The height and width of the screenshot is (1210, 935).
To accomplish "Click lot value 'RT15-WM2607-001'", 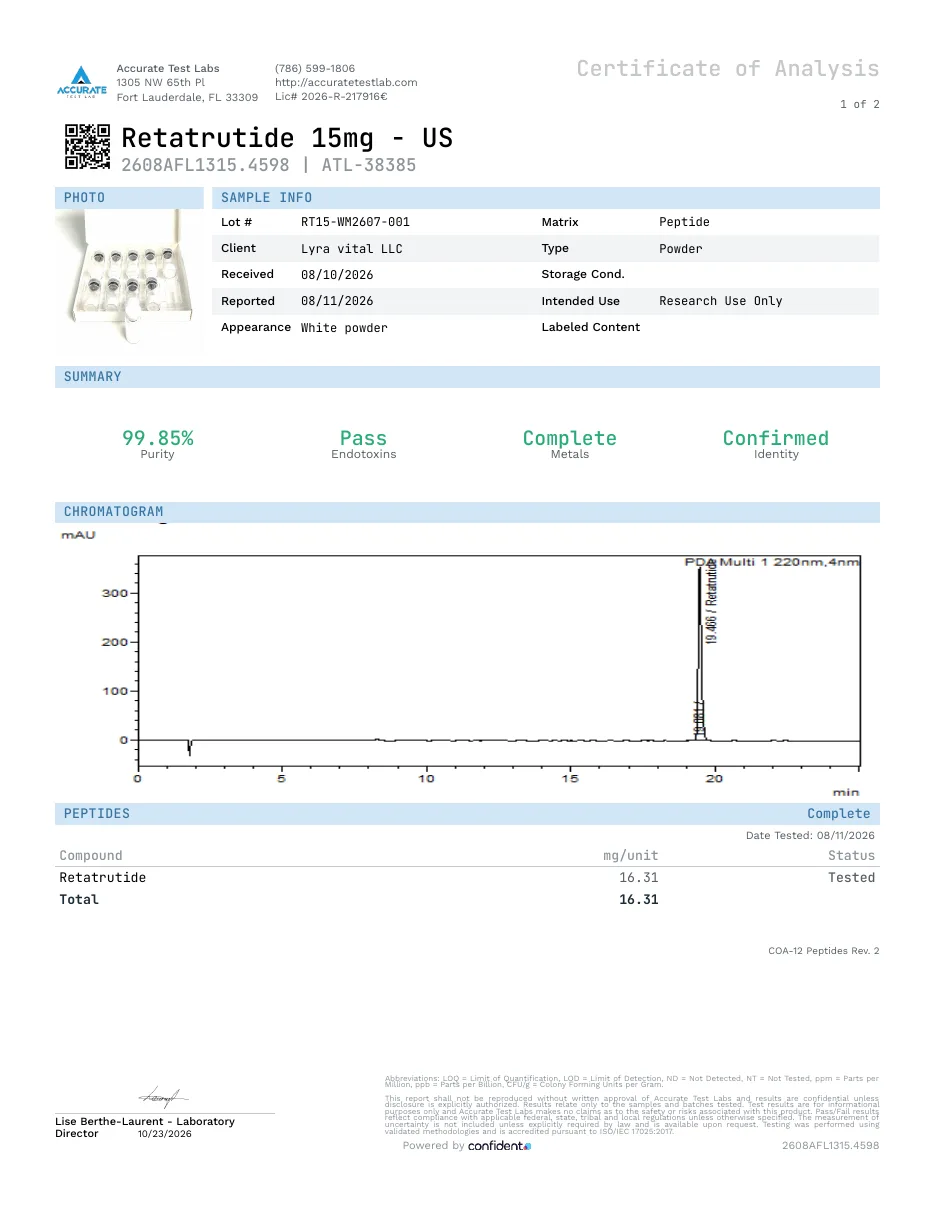I will coord(355,222).
